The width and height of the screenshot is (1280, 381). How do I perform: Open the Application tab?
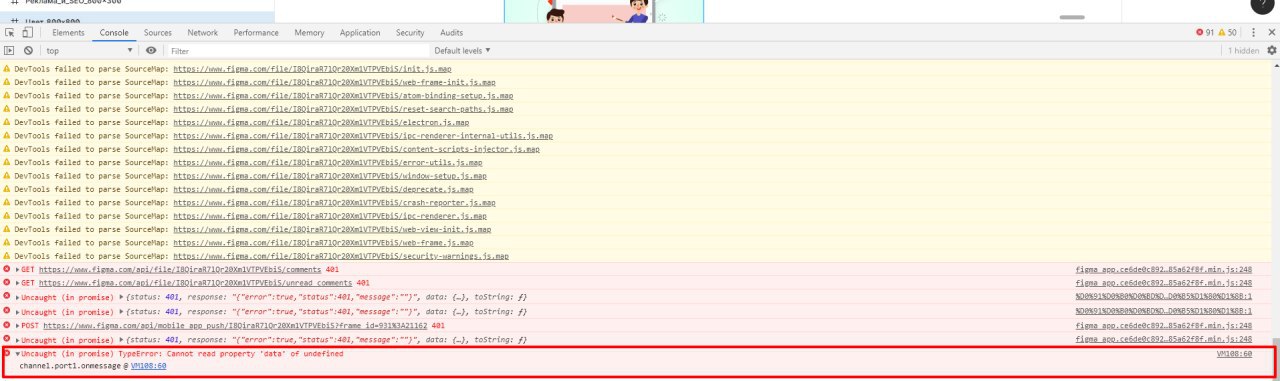coord(360,33)
